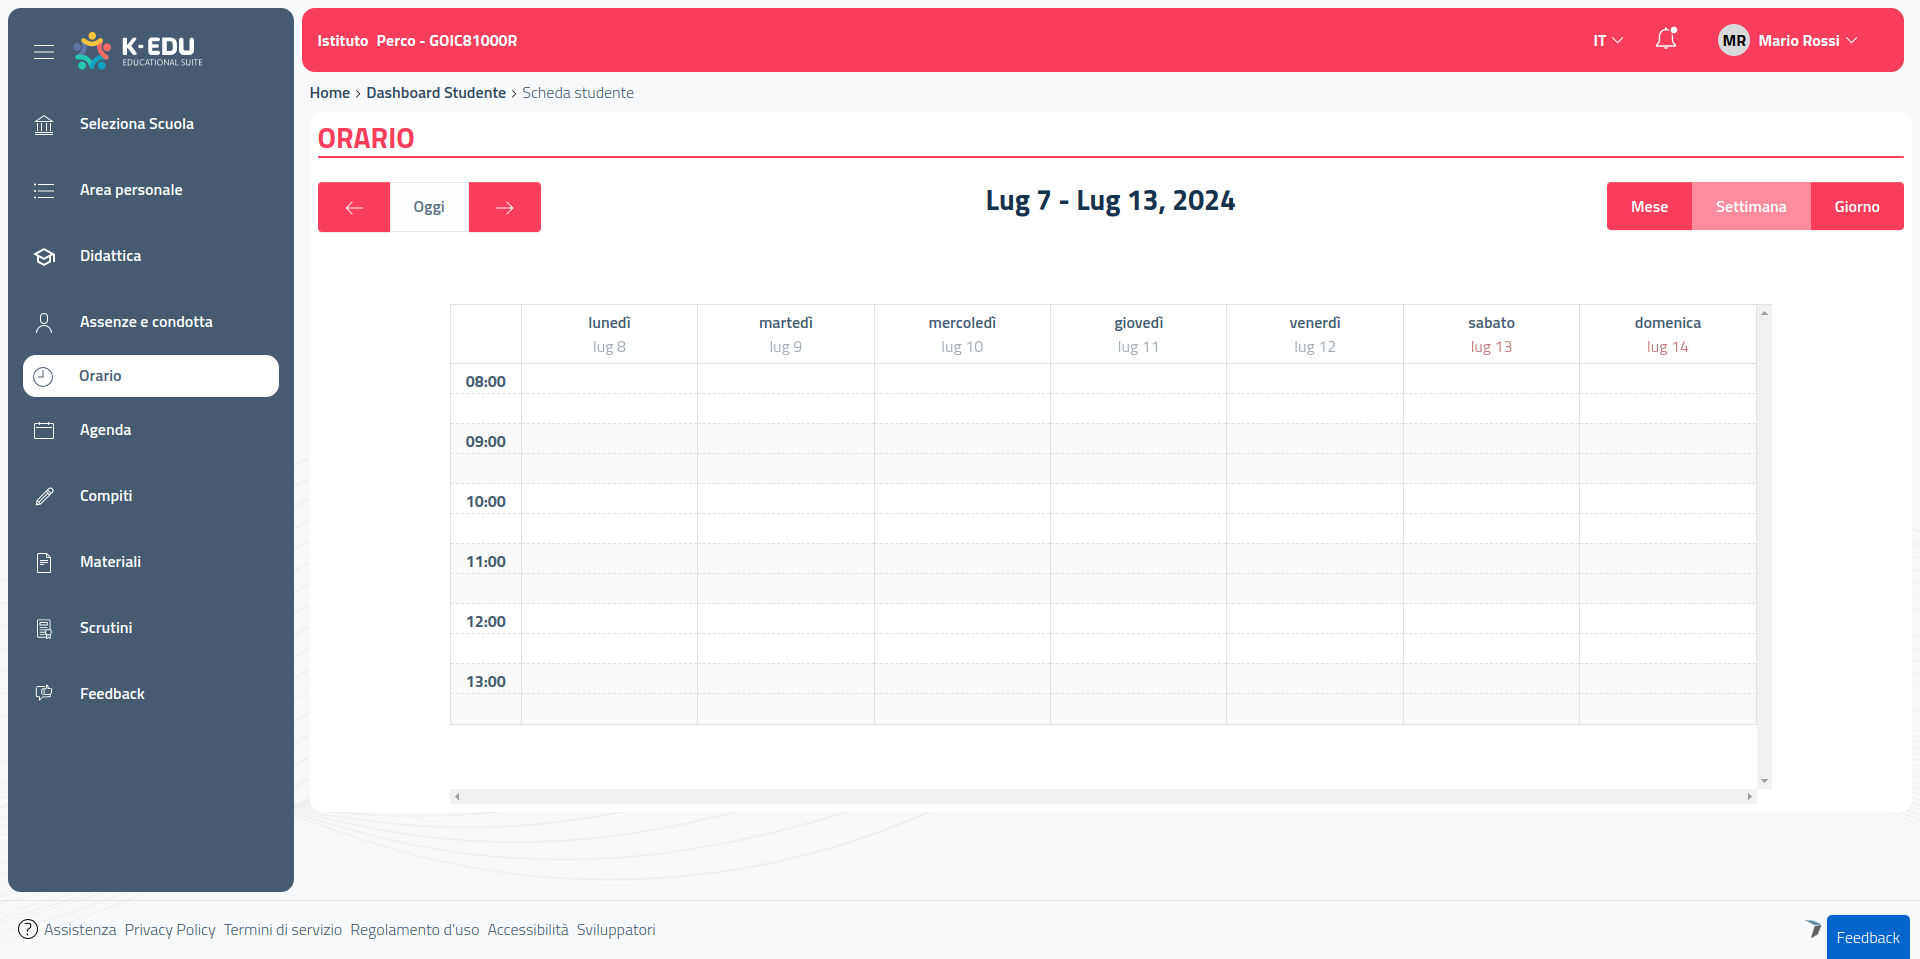This screenshot has width=1920, height=959.
Task: Click the Scrutini document icon
Action: click(44, 629)
